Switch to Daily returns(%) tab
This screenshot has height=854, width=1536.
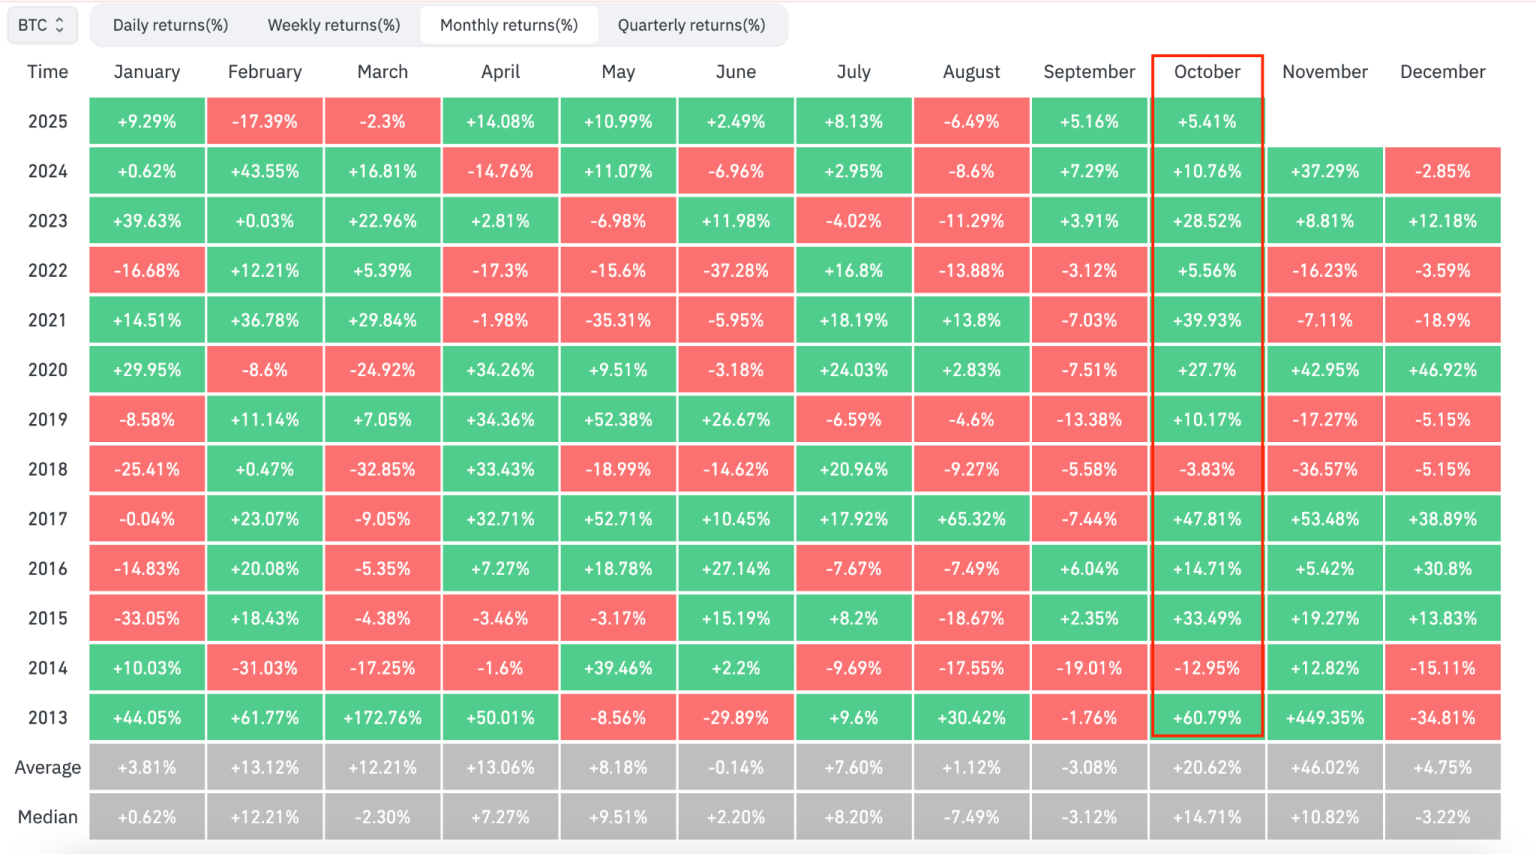pos(170,25)
